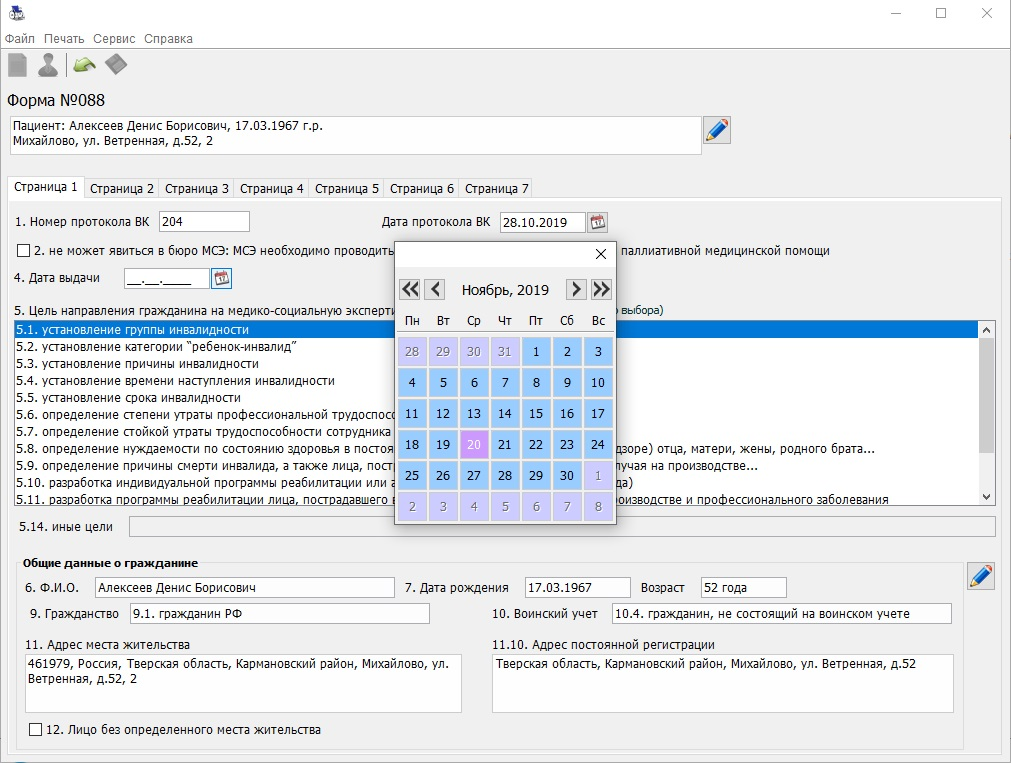Viewport: 1011px width, 763px height.
Task: Jump back one year in calendar
Action: click(x=409, y=290)
